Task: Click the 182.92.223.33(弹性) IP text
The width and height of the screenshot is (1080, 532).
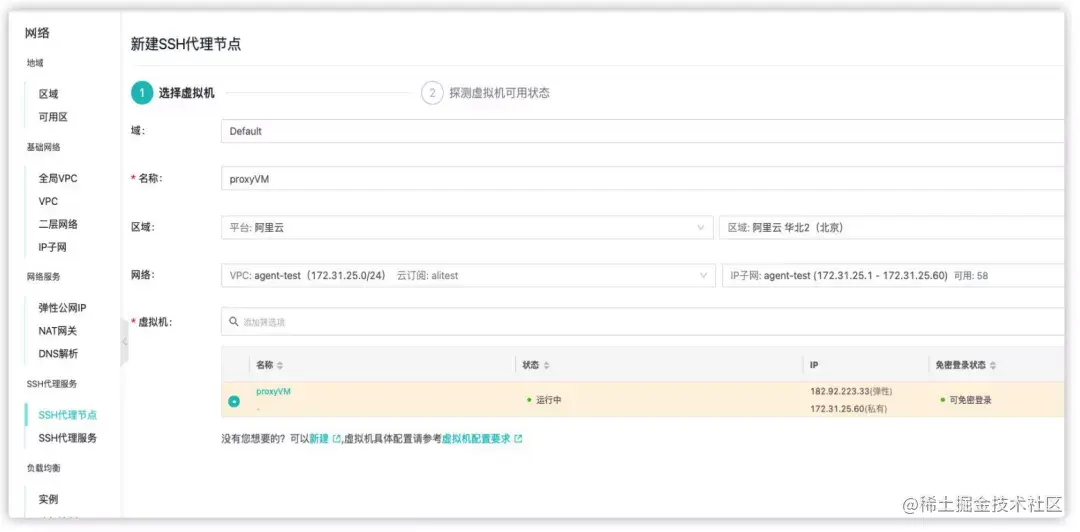Action: (x=851, y=391)
